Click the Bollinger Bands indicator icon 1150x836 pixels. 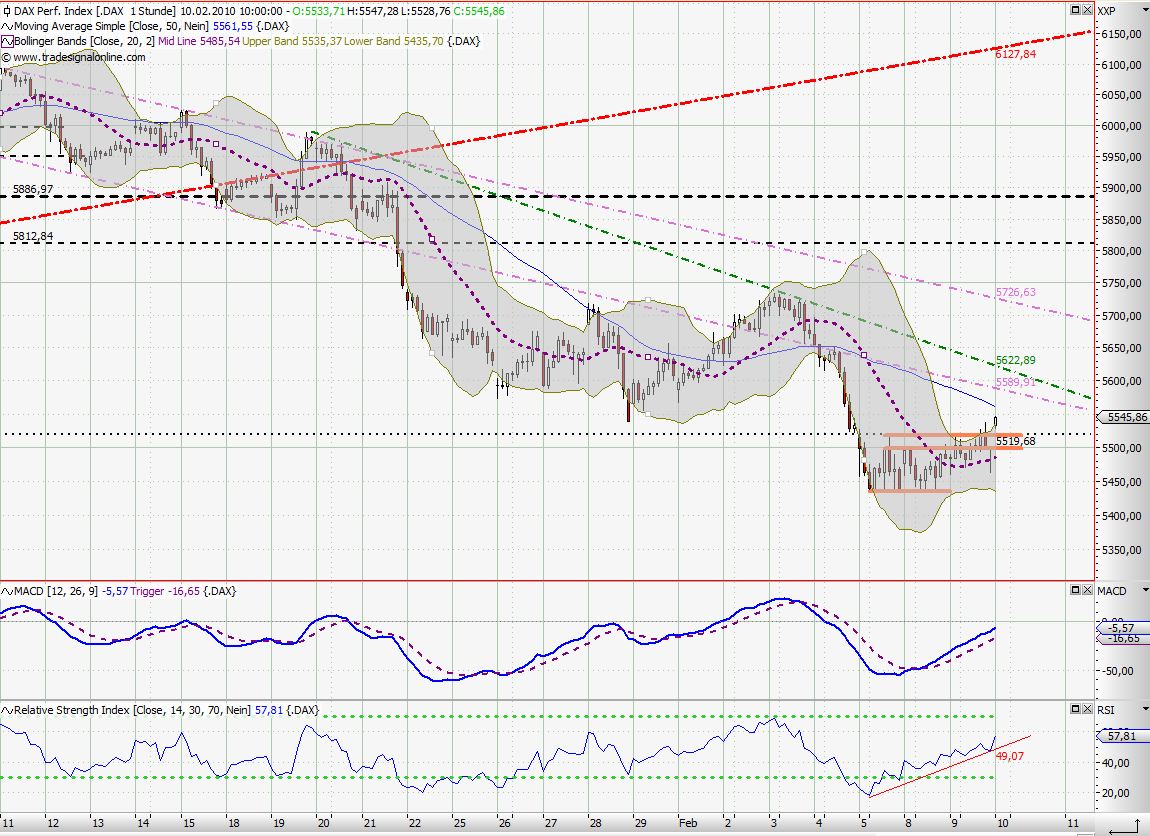[8, 42]
